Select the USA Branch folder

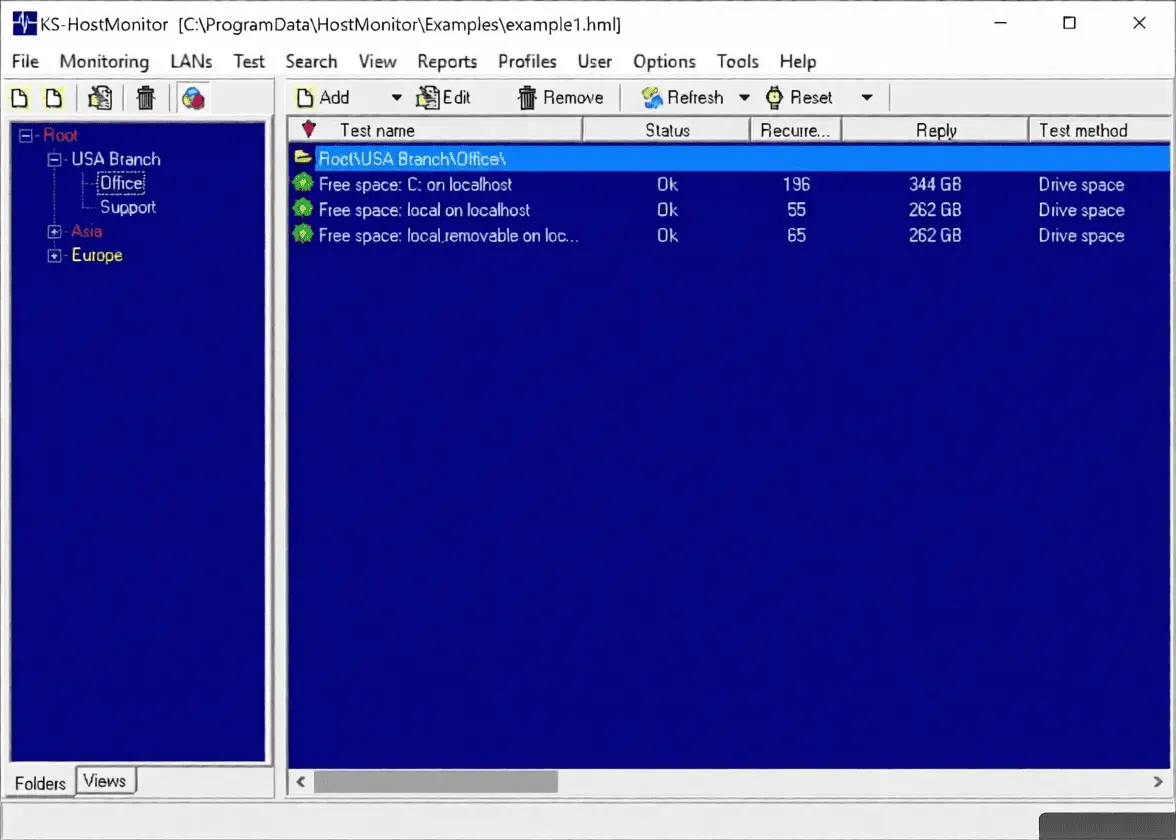pyautogui.click(x=116, y=159)
